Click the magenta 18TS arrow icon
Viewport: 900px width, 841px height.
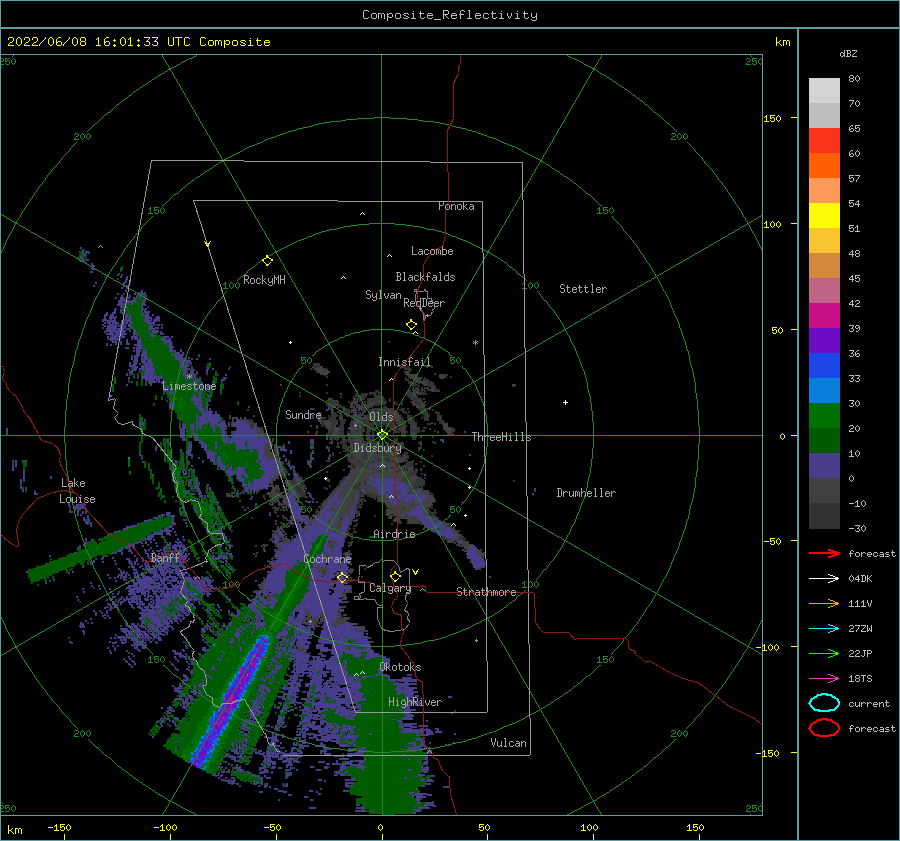(x=824, y=679)
